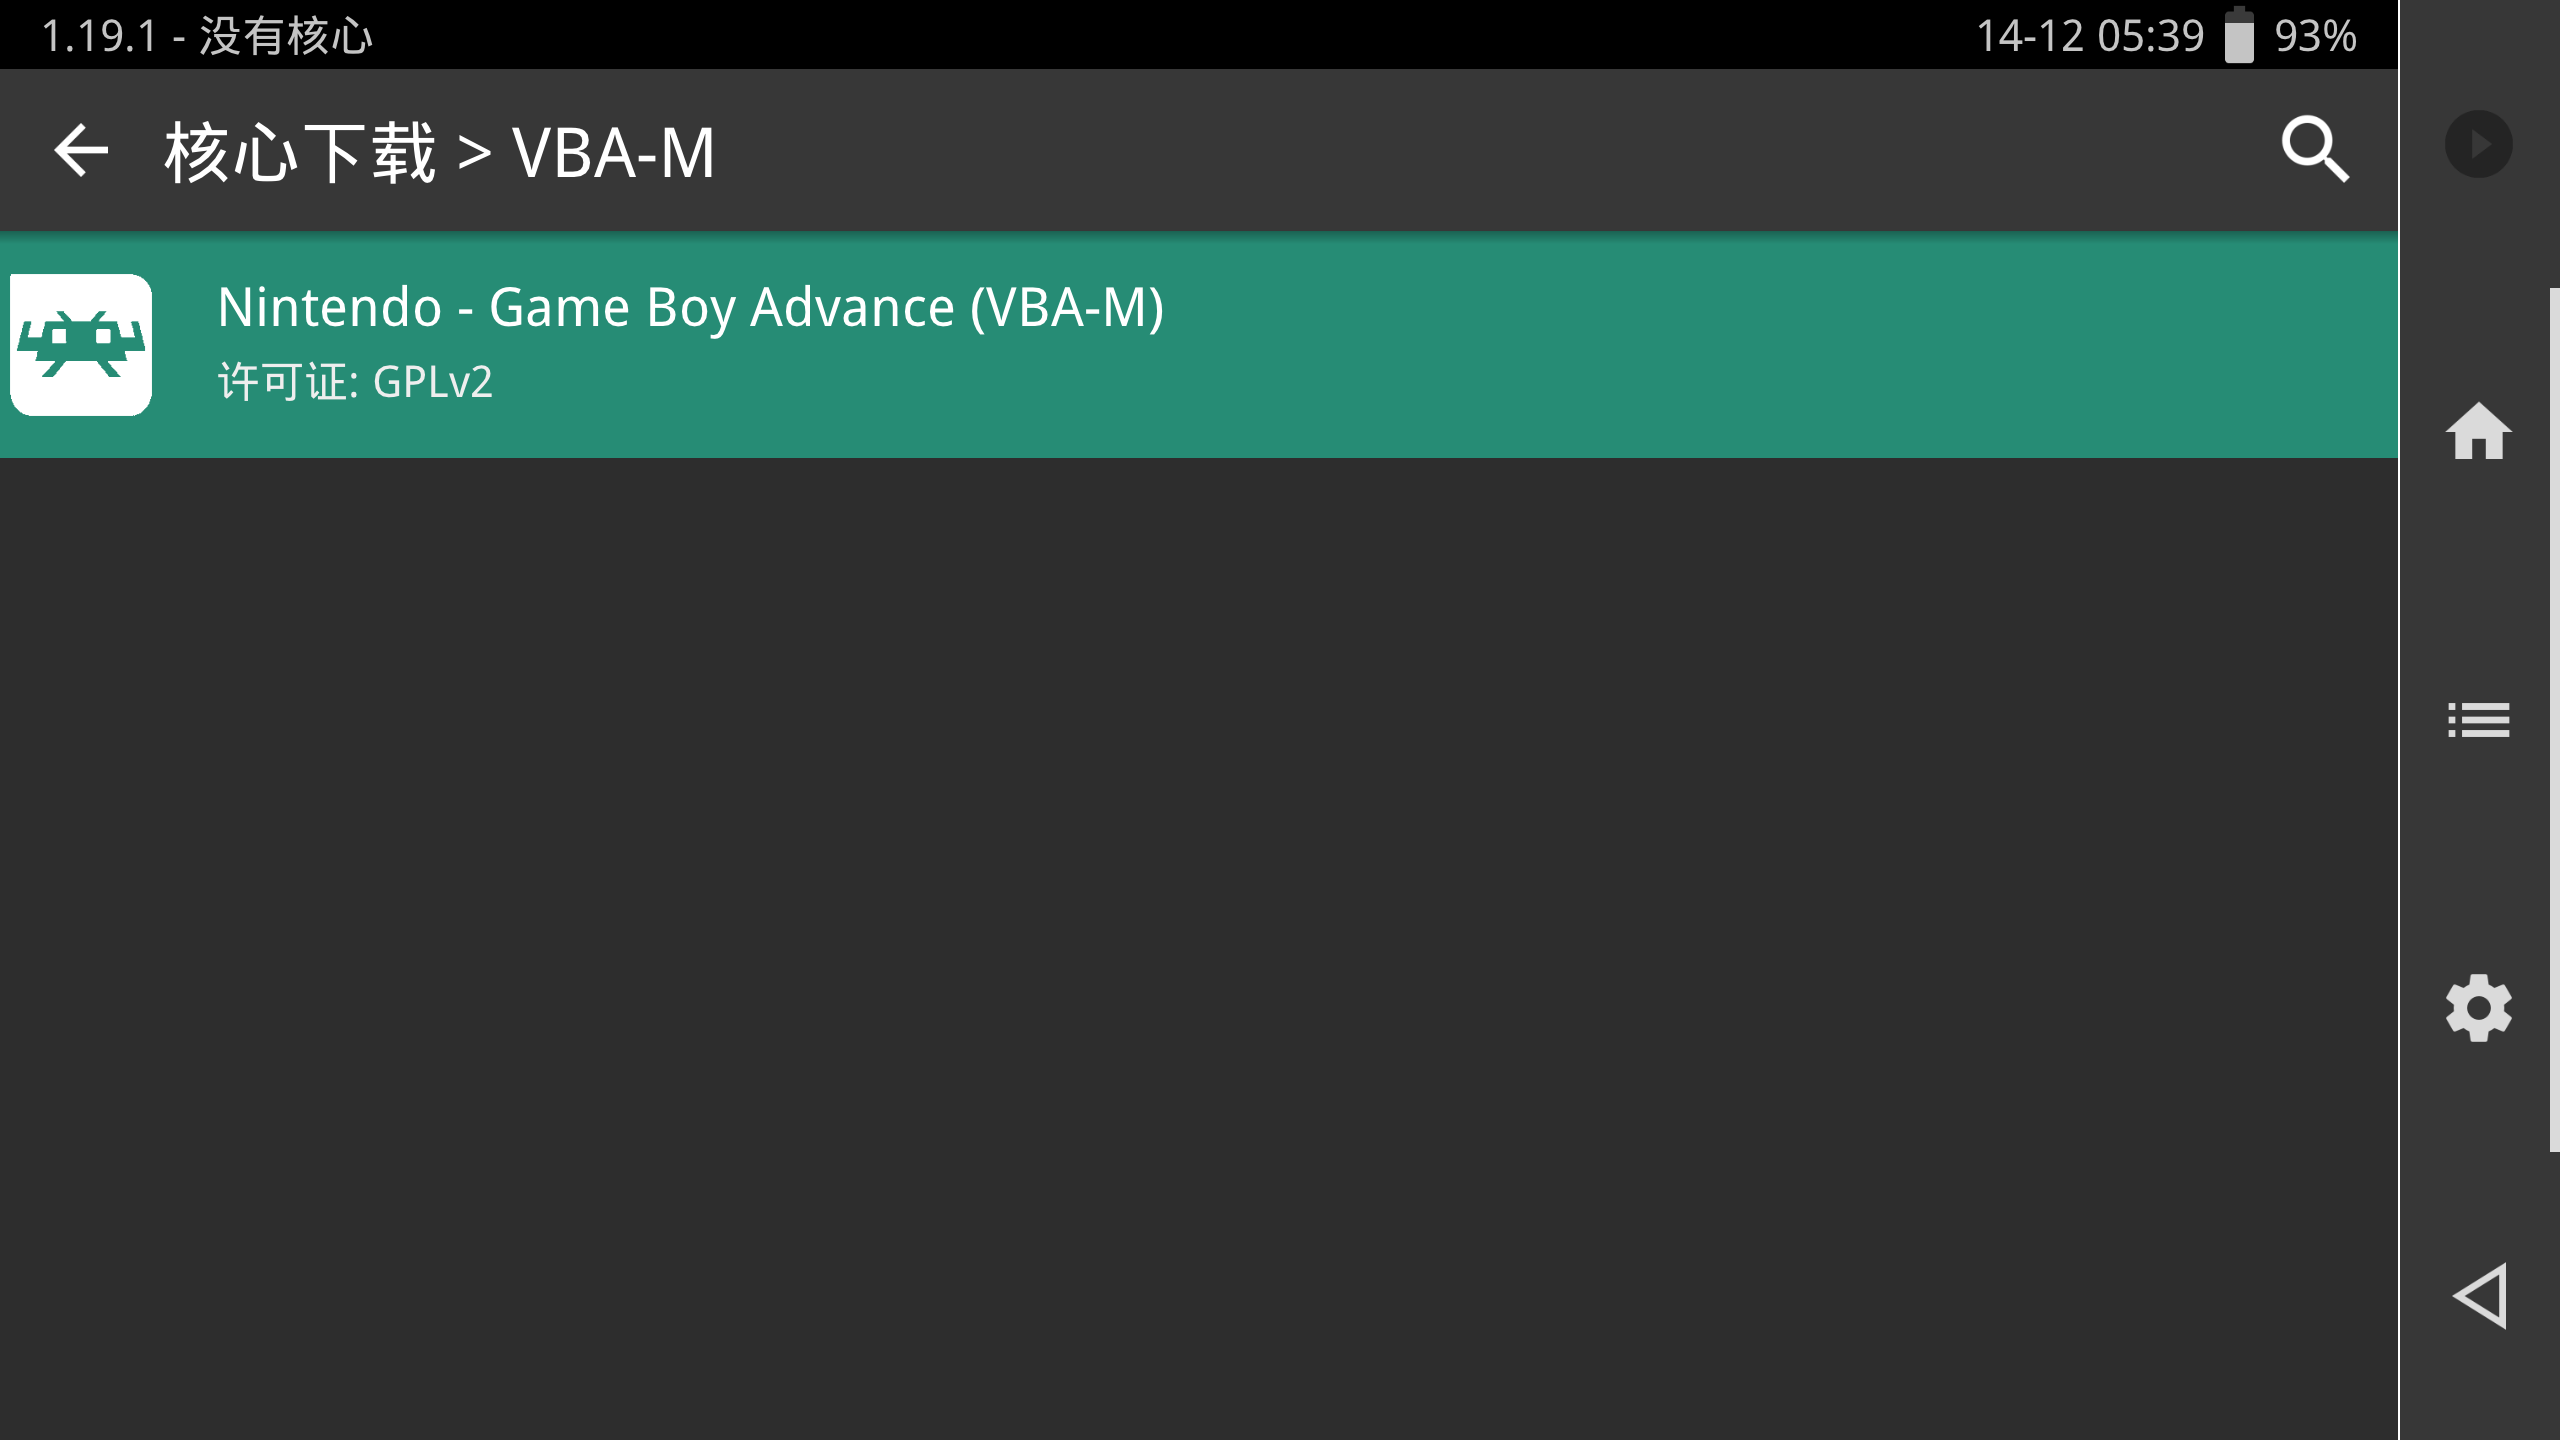Click the VBA-M emulator icon
This screenshot has width=2560, height=1440.
pyautogui.click(x=81, y=345)
